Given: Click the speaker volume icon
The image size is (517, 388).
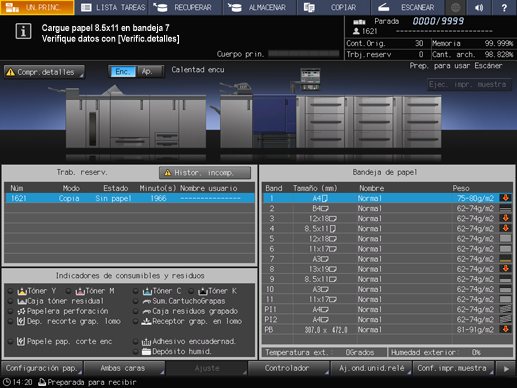Looking at the screenshot, I should [x=479, y=7].
